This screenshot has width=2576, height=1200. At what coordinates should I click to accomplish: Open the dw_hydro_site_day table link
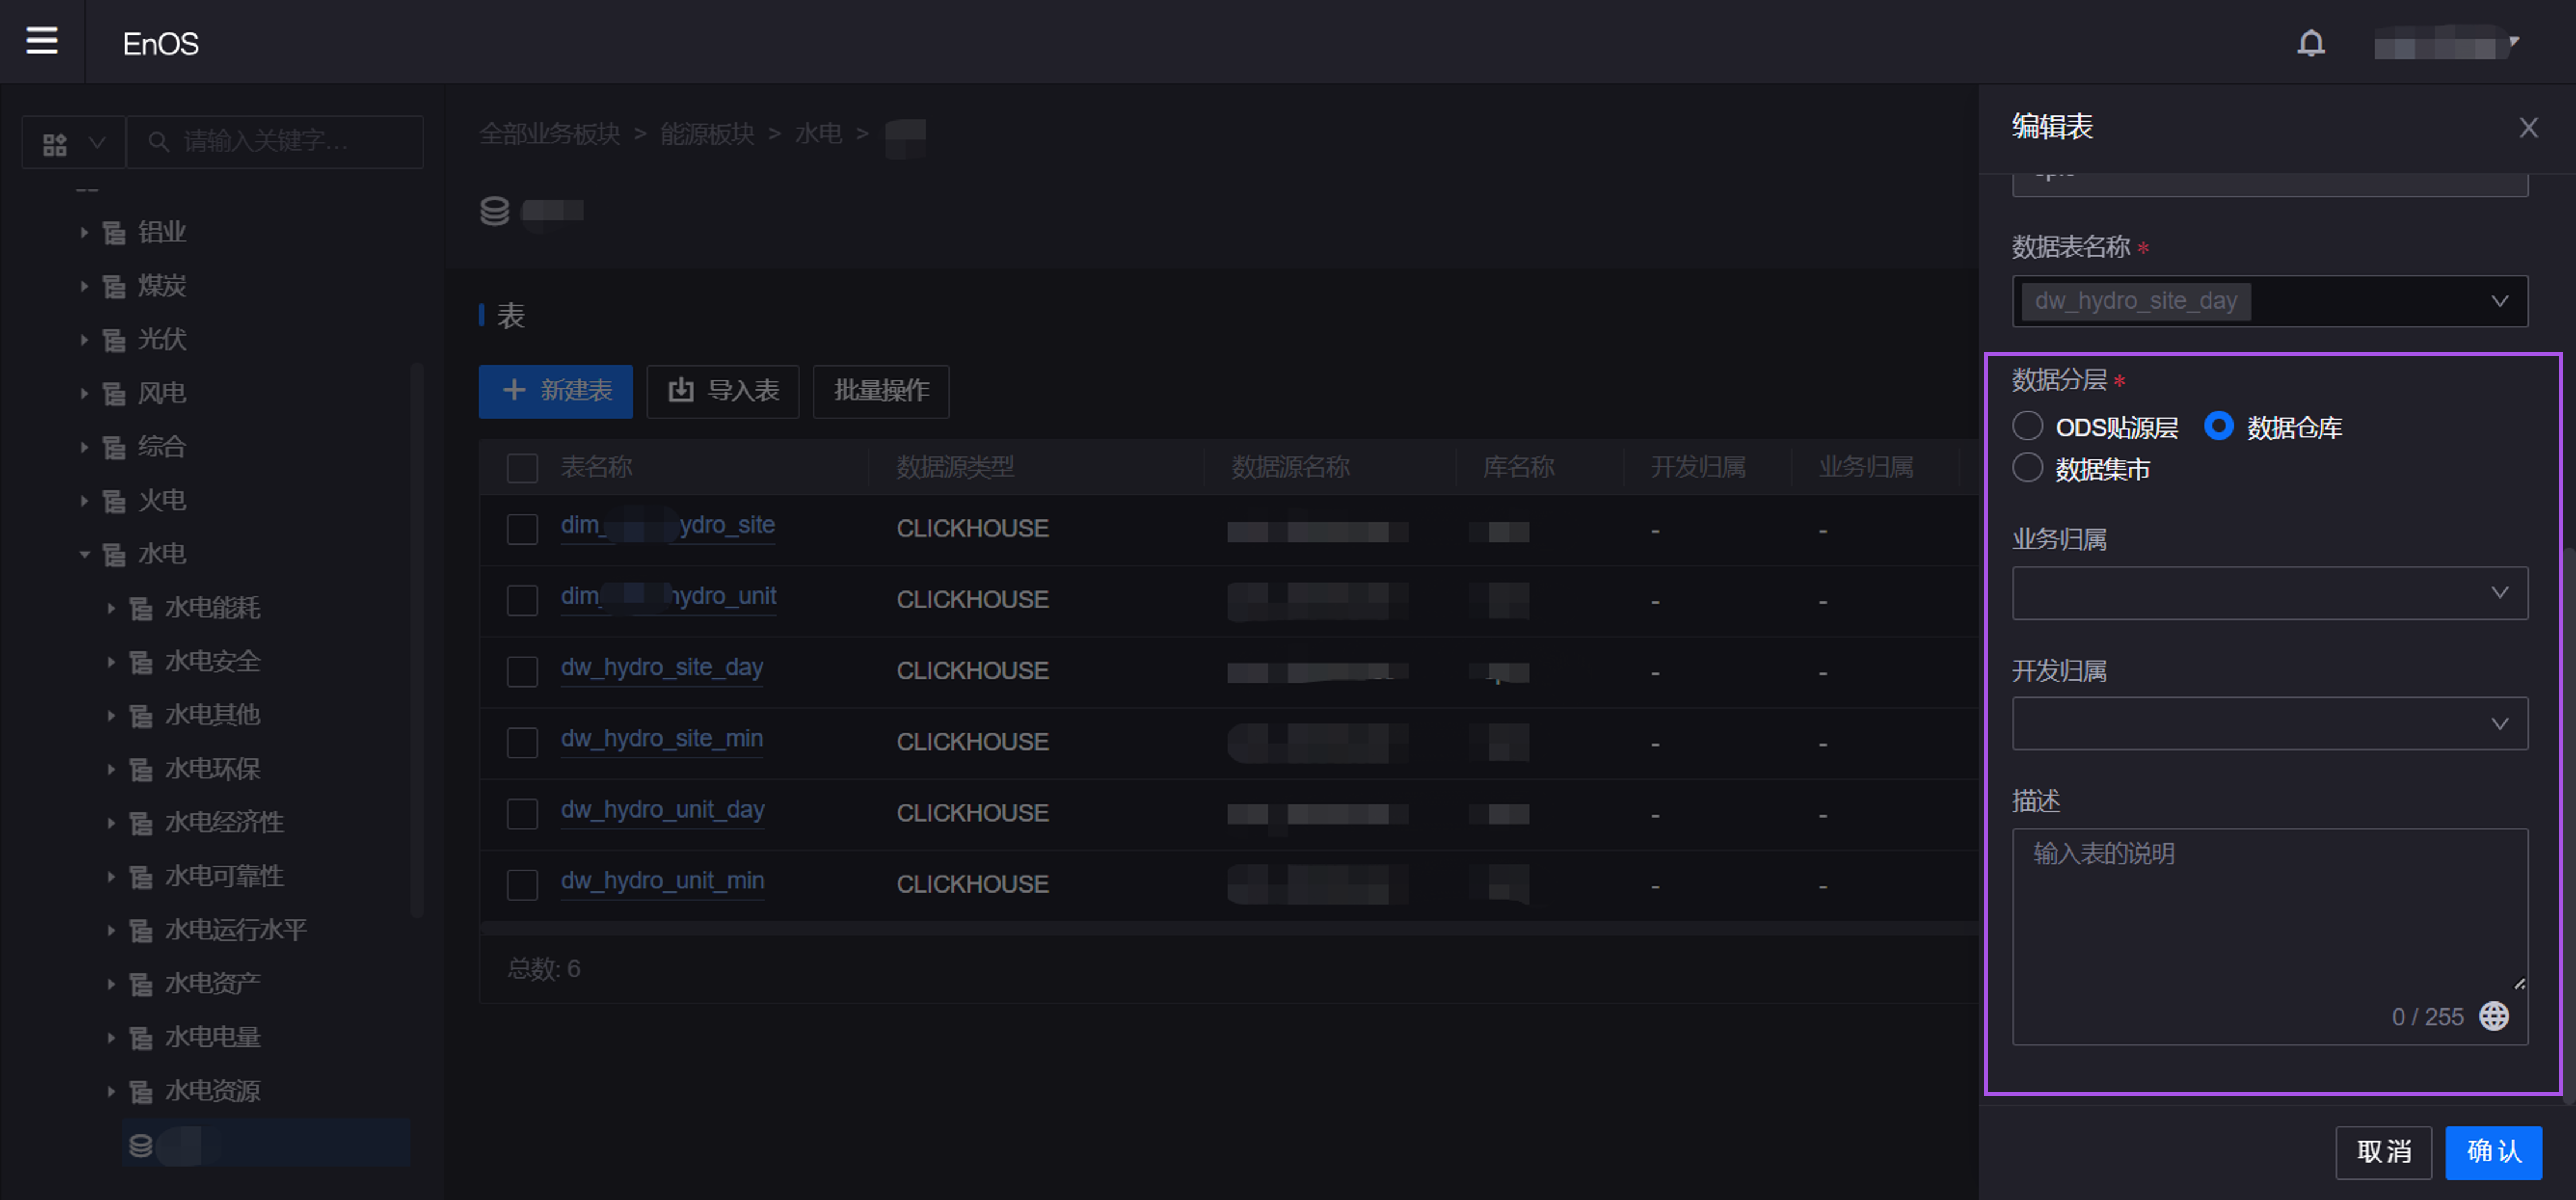(x=662, y=668)
